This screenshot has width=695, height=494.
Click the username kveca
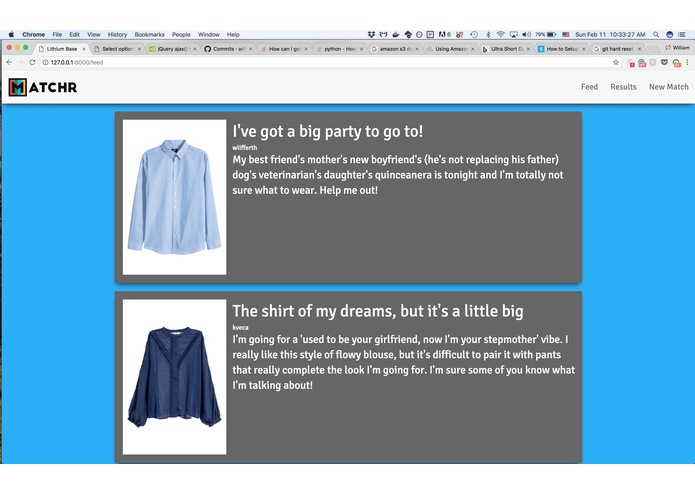(x=240, y=327)
